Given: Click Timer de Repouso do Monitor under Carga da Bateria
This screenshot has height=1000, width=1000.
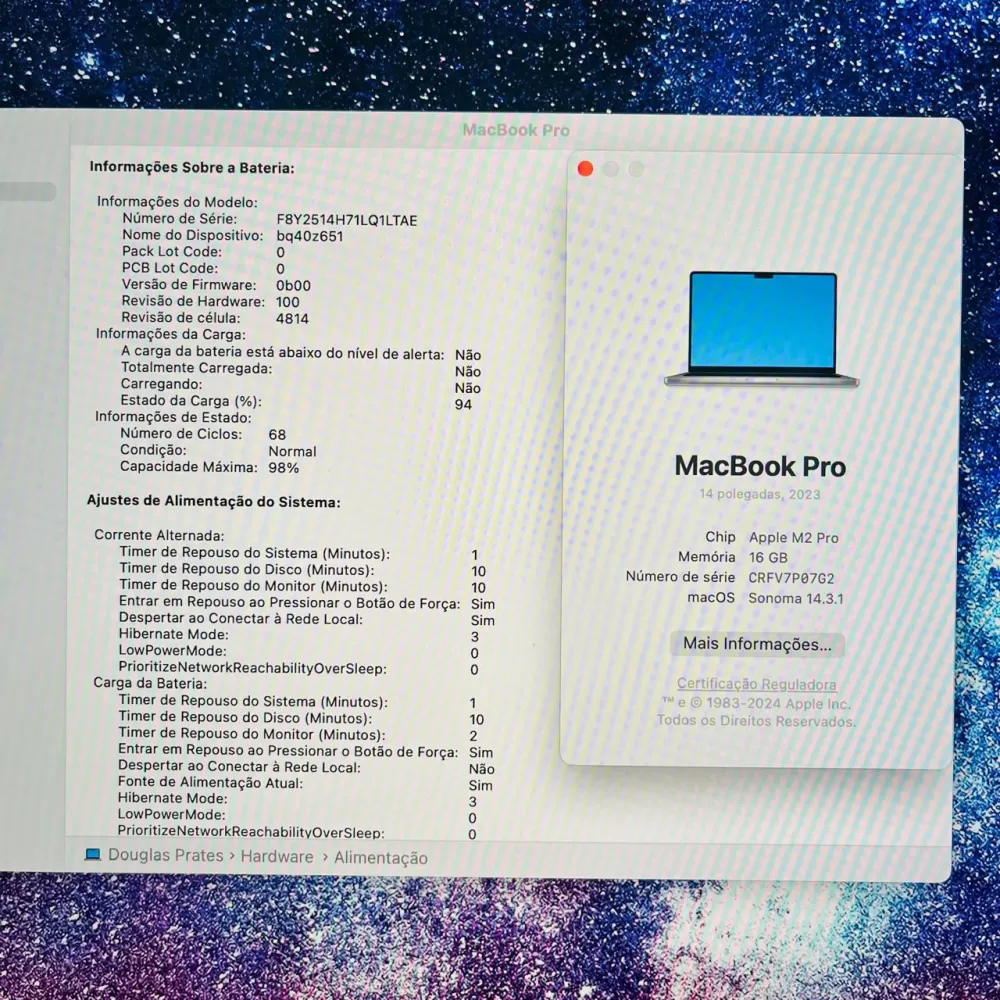Looking at the screenshot, I should pos(252,735).
